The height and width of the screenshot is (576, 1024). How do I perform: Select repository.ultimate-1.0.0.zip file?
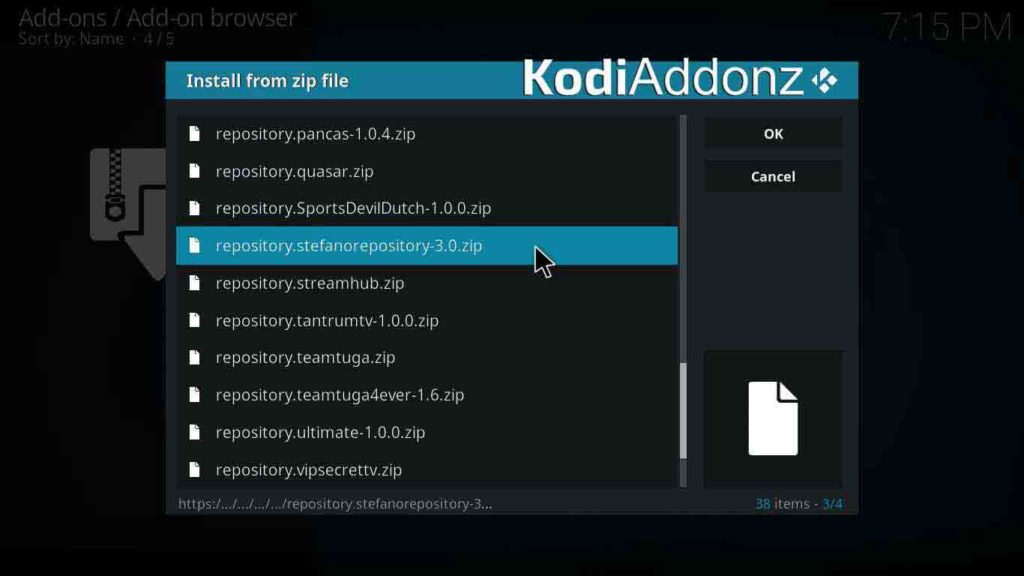(427, 432)
